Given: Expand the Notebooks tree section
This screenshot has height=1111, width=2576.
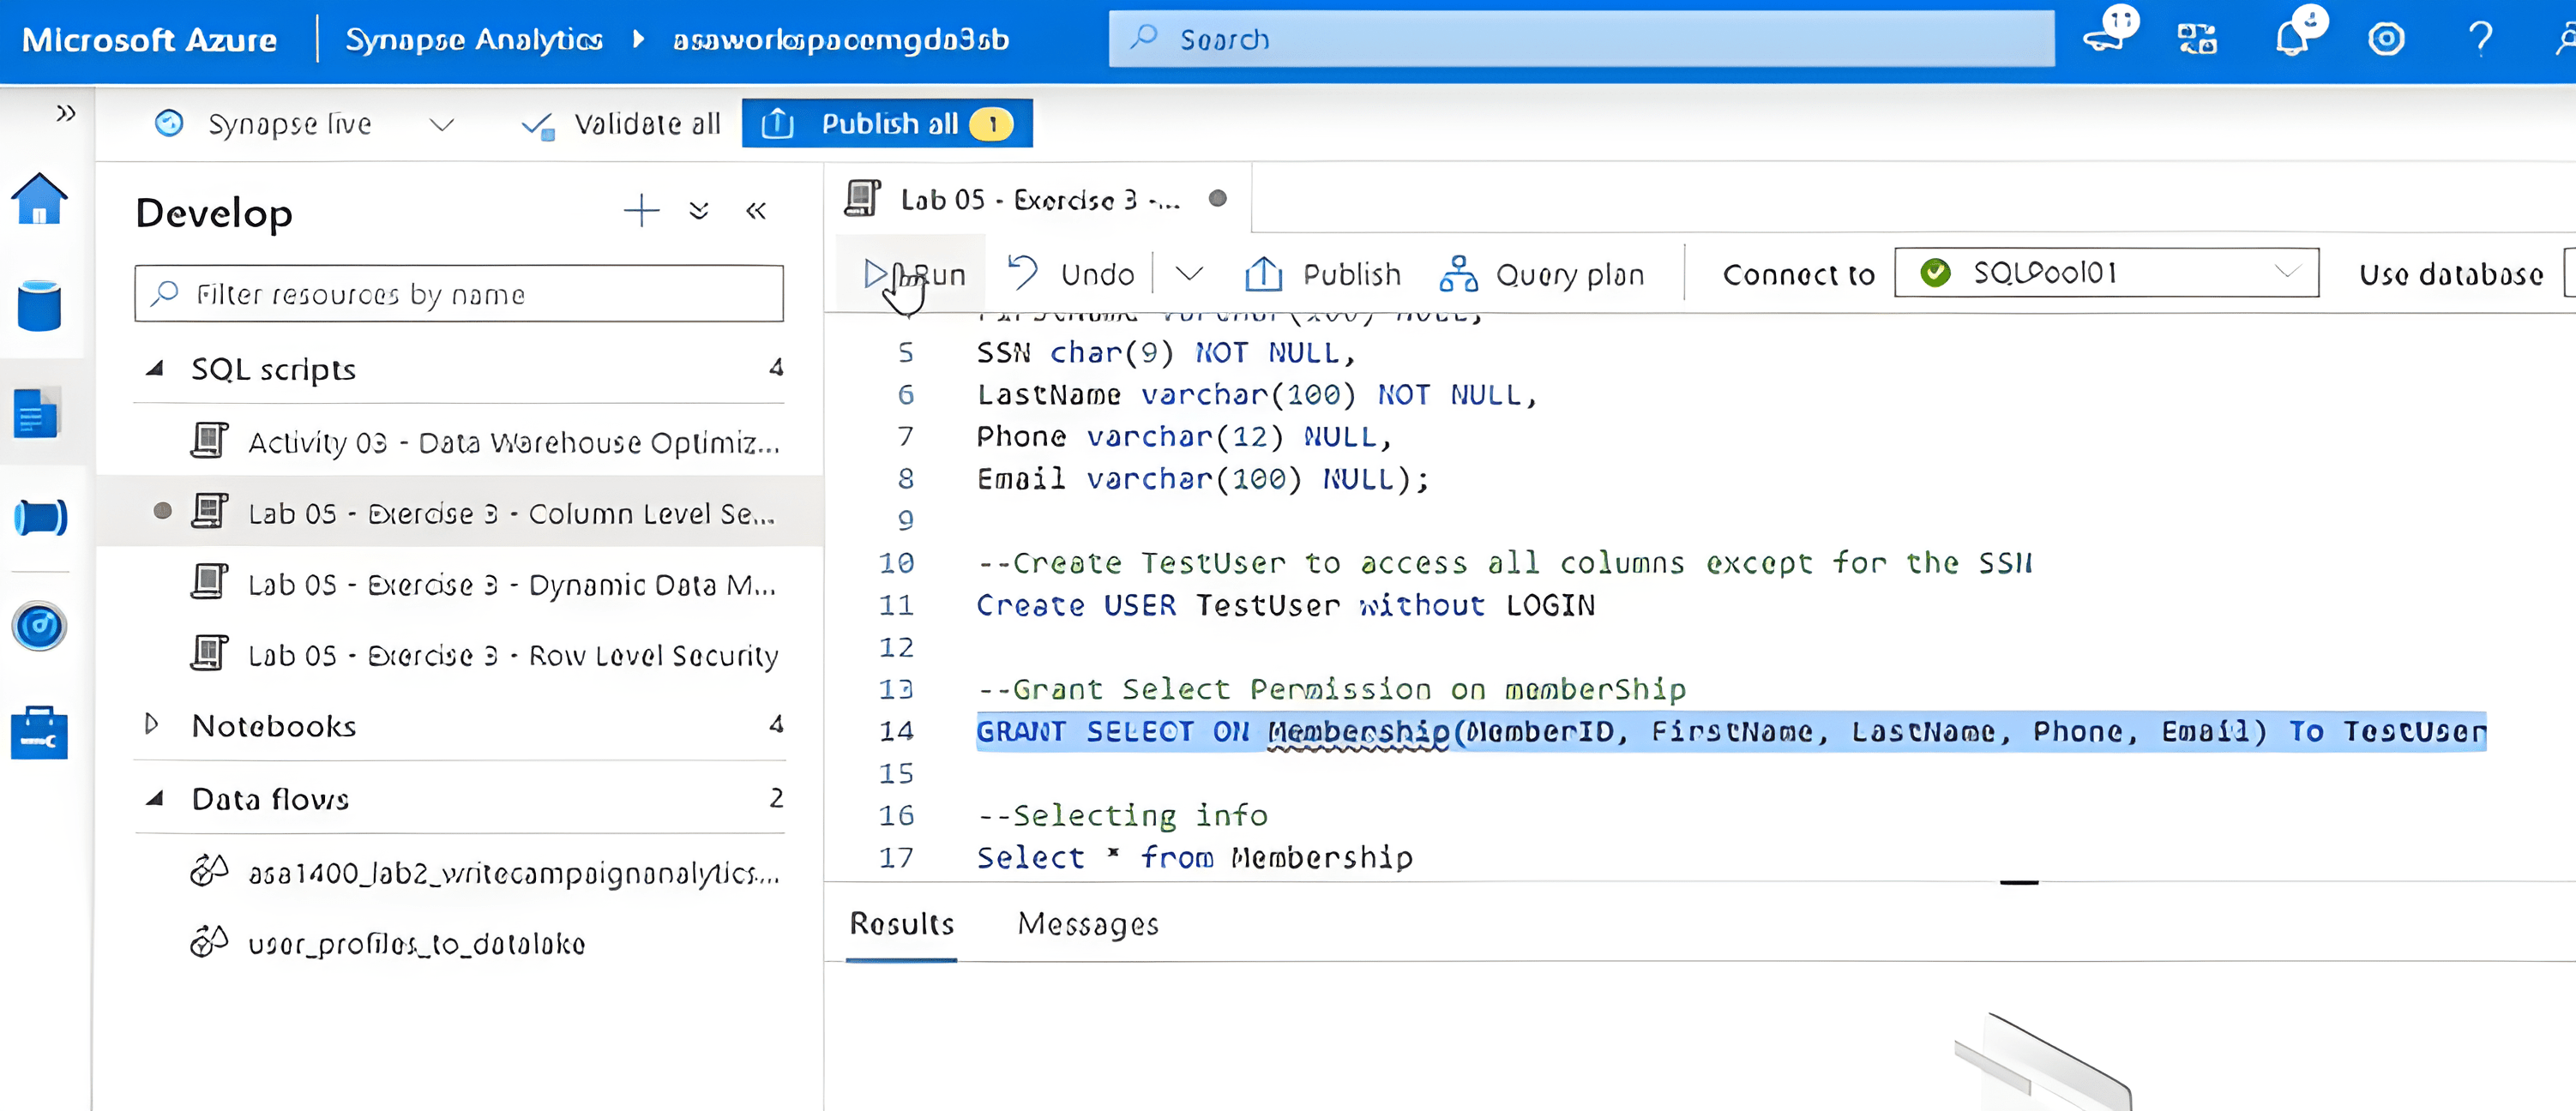Looking at the screenshot, I should 152,724.
